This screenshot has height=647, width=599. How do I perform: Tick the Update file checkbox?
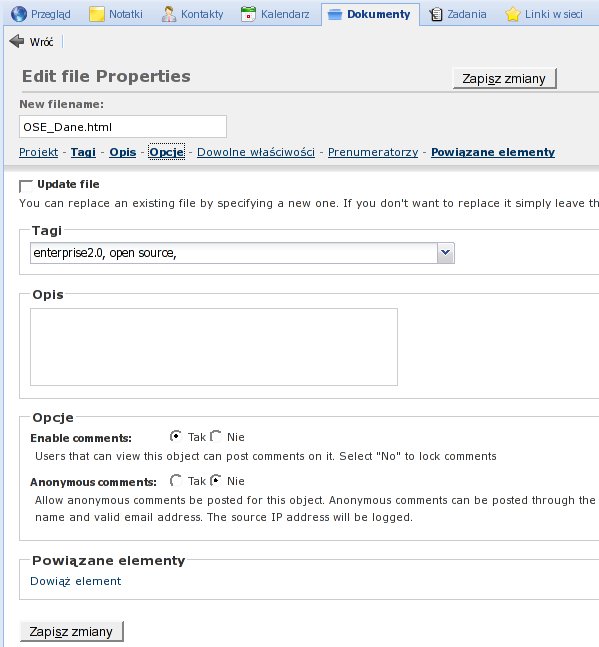[26, 186]
